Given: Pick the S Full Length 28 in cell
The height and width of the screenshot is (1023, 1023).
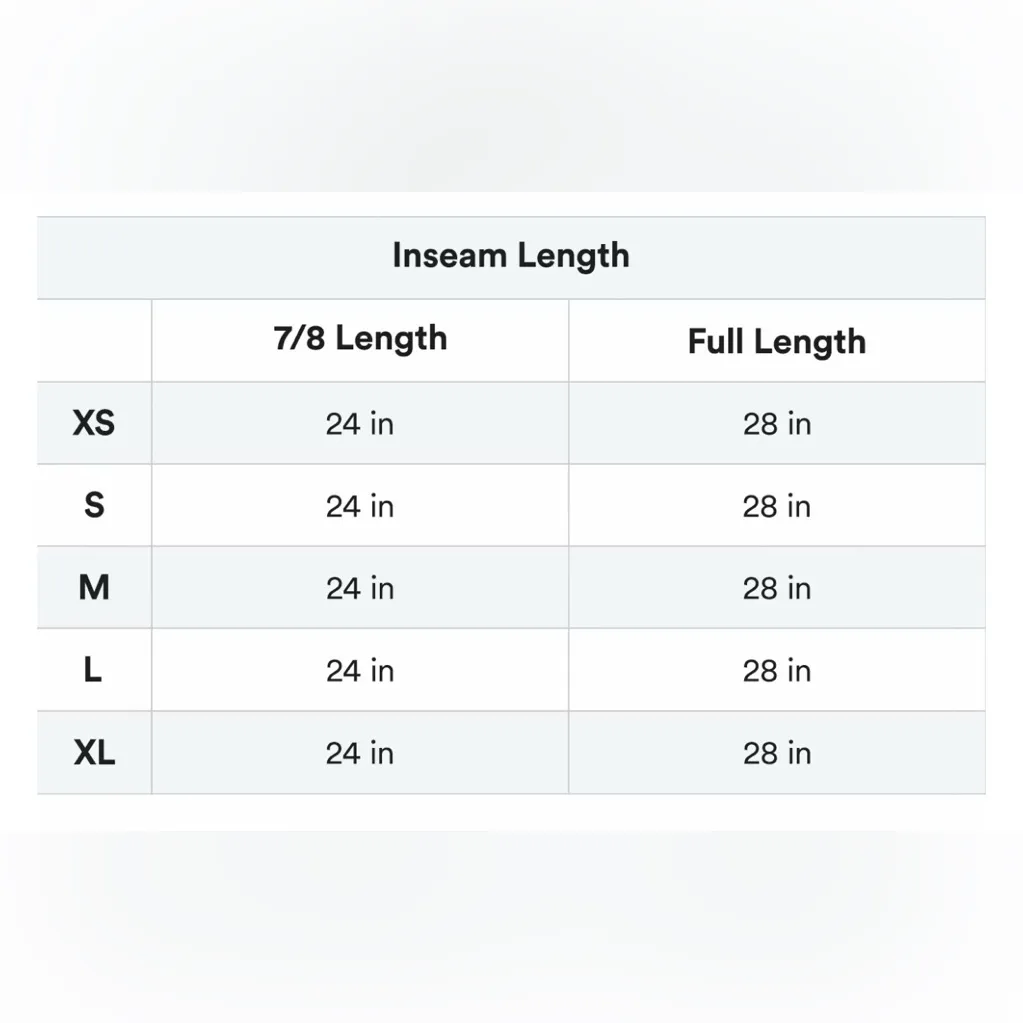Looking at the screenshot, I should coord(776,506).
